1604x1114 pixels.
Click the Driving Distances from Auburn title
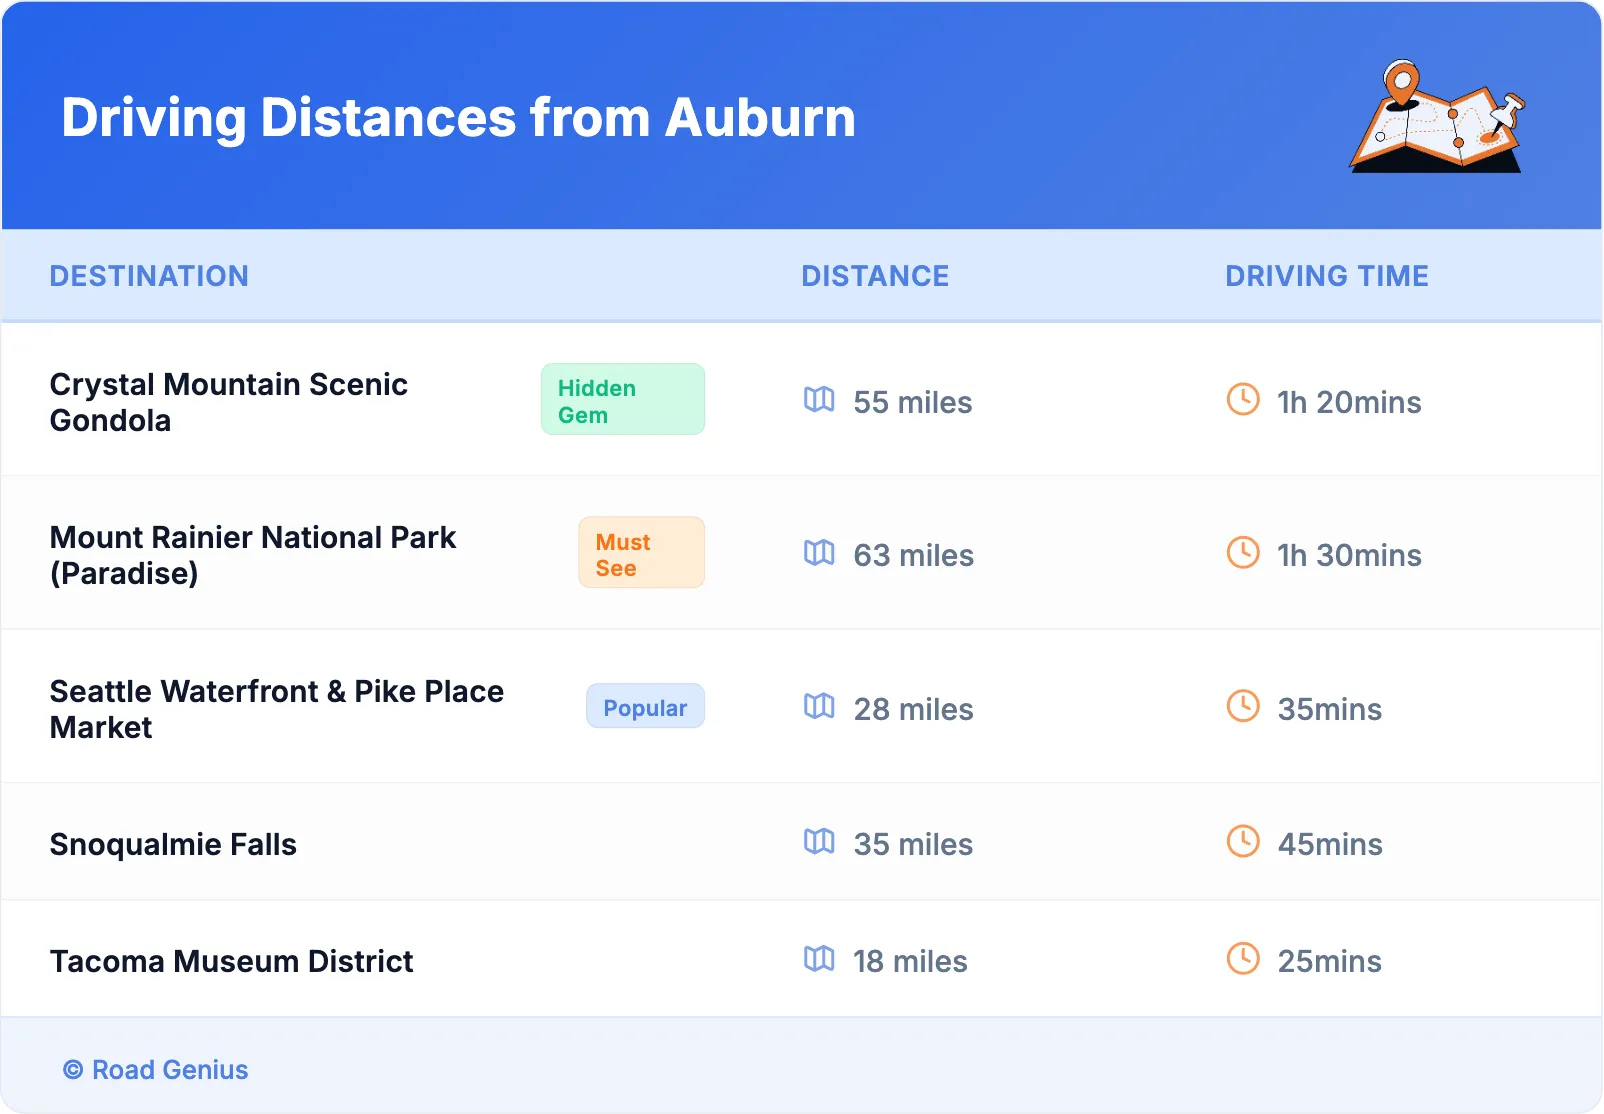click(458, 118)
